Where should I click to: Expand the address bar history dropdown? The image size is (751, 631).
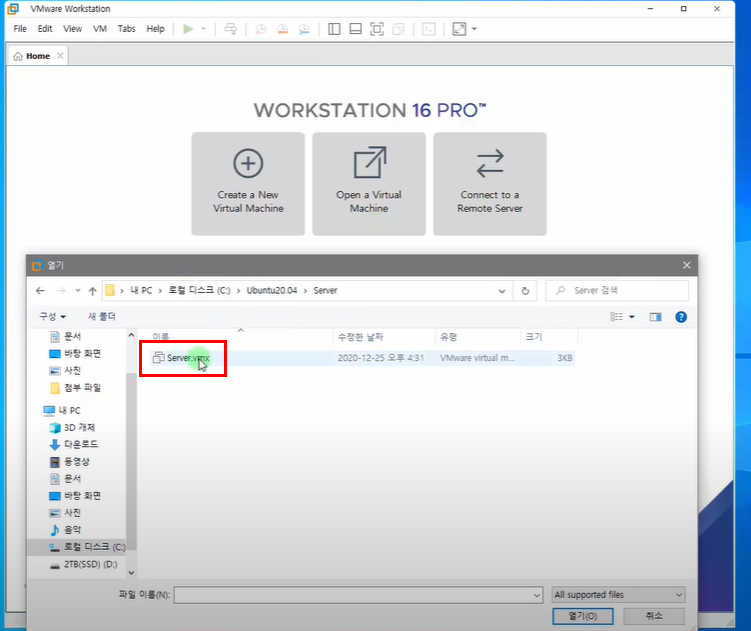coord(501,291)
